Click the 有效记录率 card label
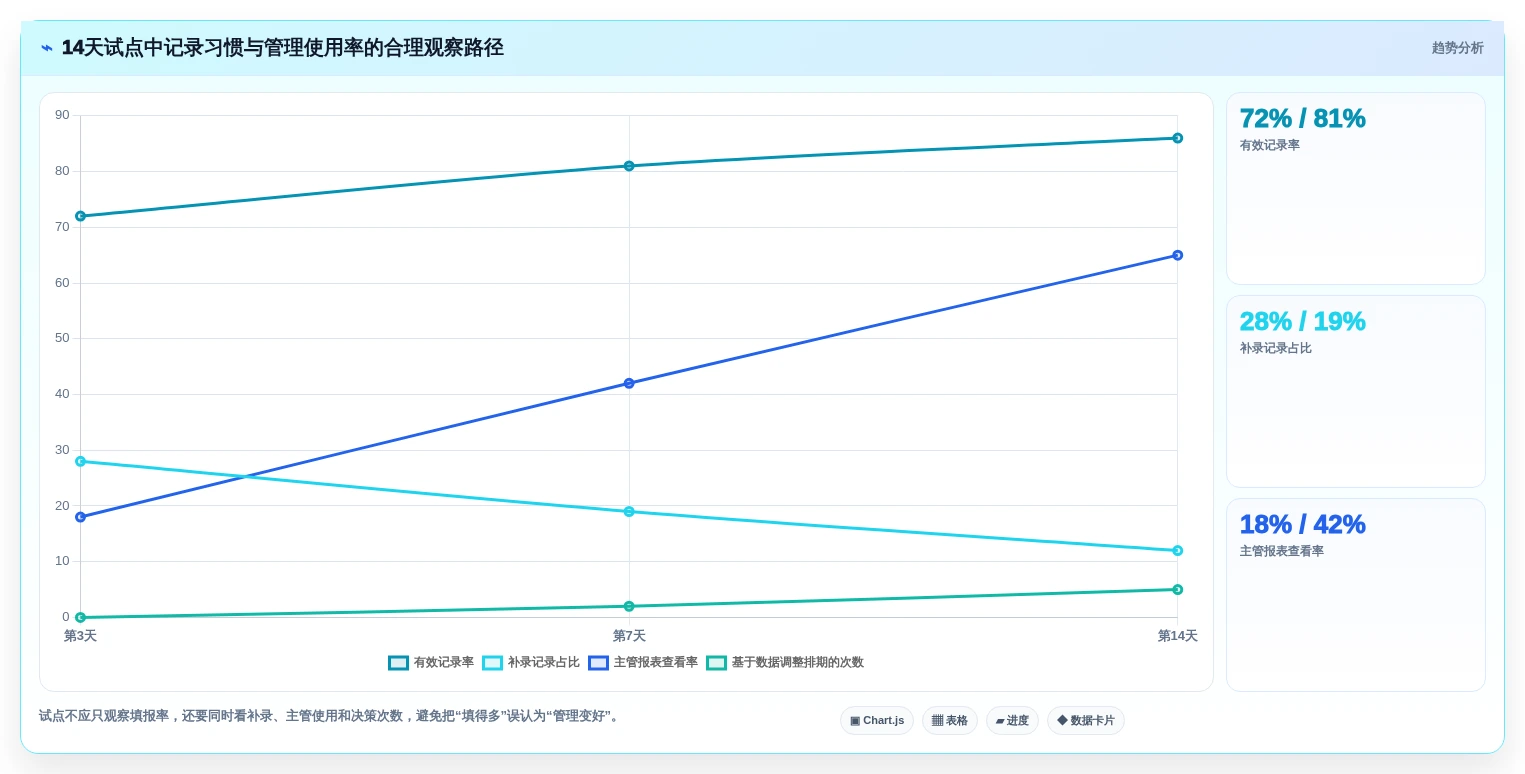This screenshot has width=1525, height=774. point(1270,145)
